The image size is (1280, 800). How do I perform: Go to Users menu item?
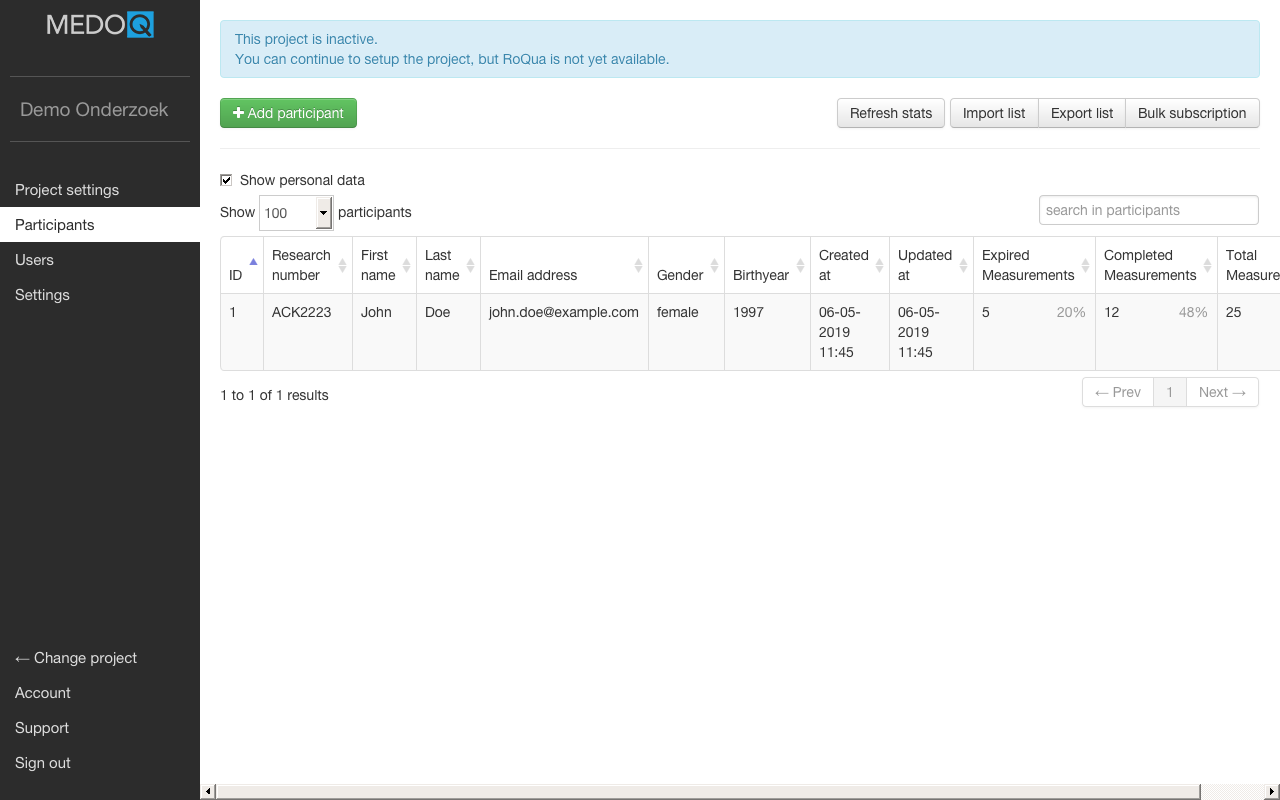[35, 260]
